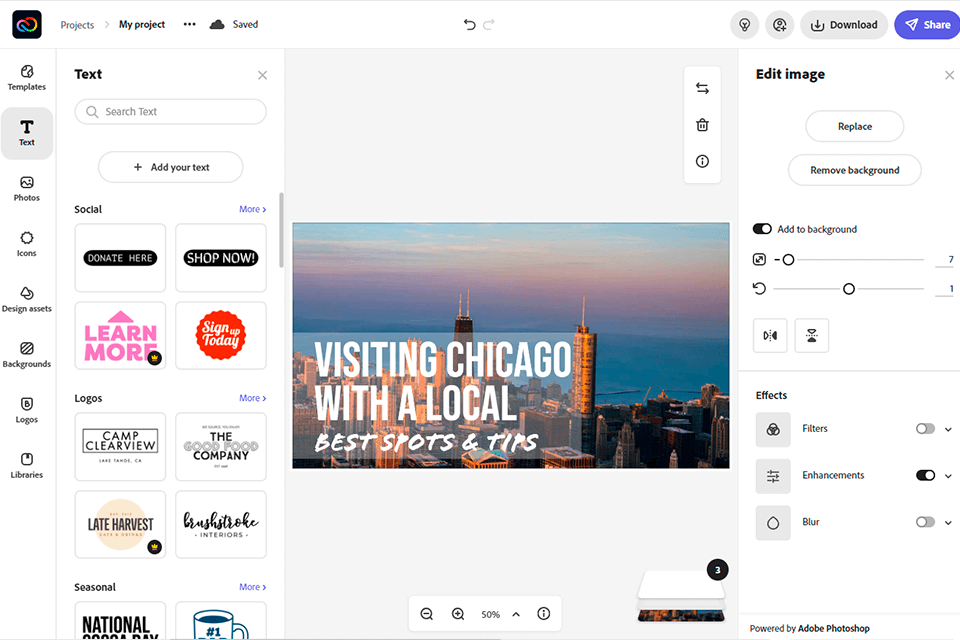The image size is (960, 640).
Task: Click the swap layout arrows icon
Action: (x=702, y=88)
